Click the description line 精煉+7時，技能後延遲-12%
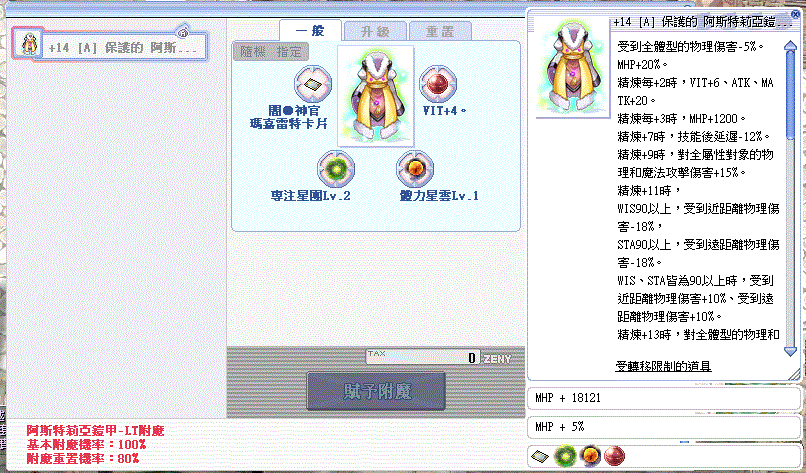 [x=693, y=137]
